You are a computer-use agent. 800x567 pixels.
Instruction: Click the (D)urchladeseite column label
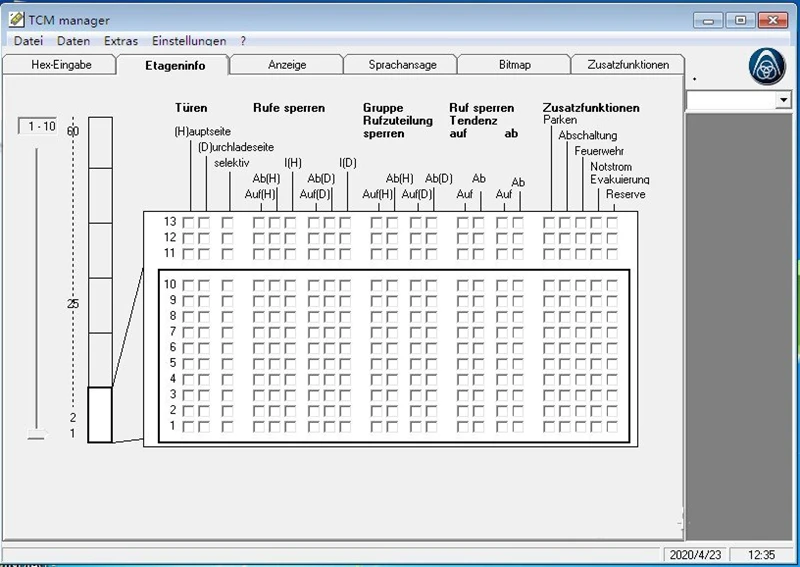[x=236, y=147]
